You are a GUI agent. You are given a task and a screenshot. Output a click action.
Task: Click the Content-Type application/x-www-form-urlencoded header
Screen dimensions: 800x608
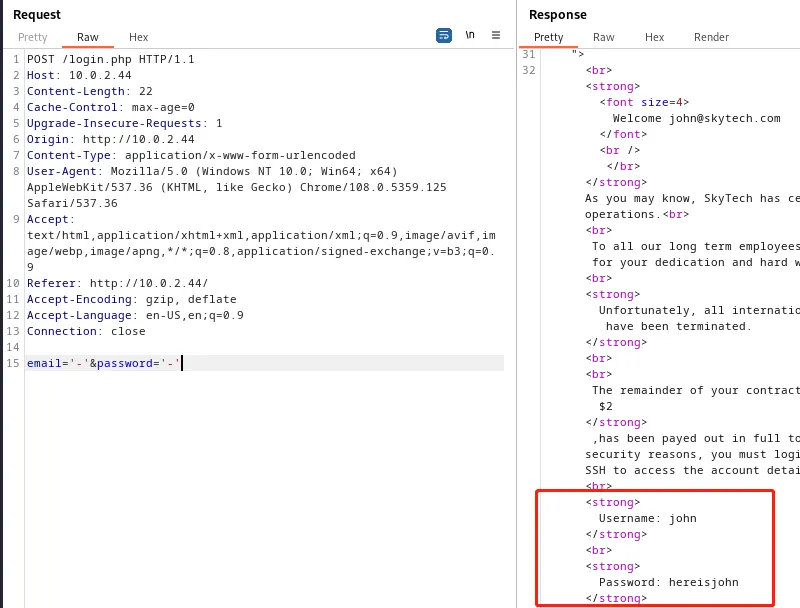(191, 155)
